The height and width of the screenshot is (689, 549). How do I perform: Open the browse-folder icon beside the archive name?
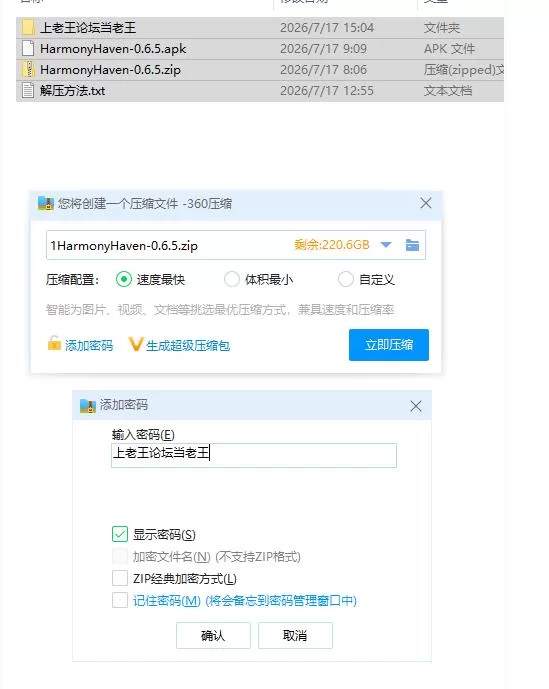point(412,245)
